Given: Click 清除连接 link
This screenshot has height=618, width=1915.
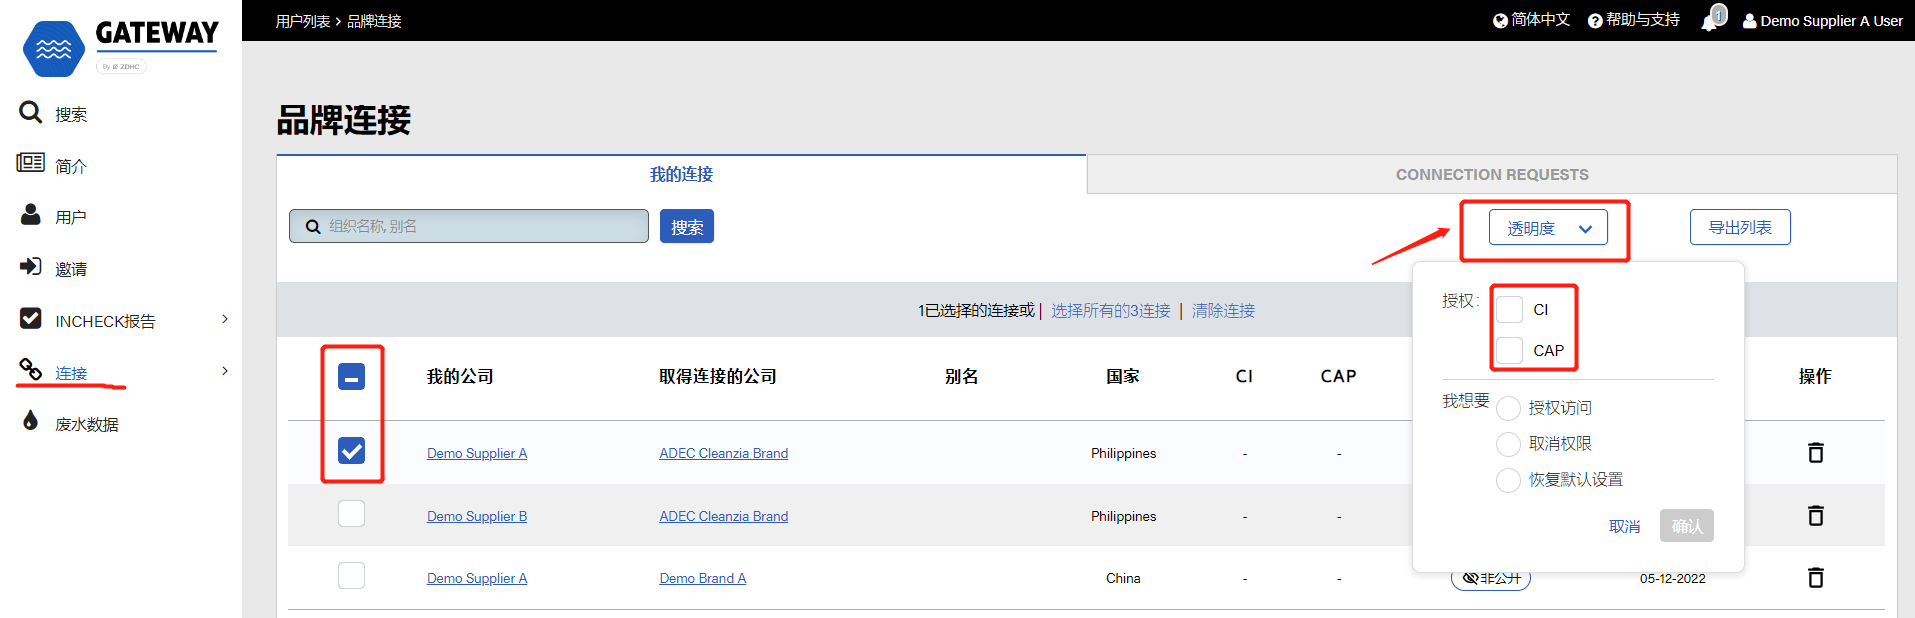Looking at the screenshot, I should 1223,311.
